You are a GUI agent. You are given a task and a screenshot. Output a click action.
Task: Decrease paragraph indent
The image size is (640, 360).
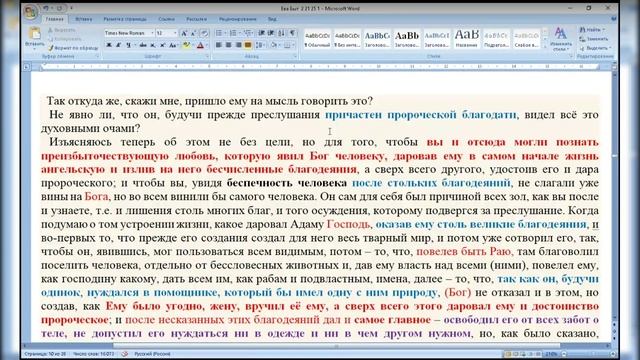coord(261,33)
